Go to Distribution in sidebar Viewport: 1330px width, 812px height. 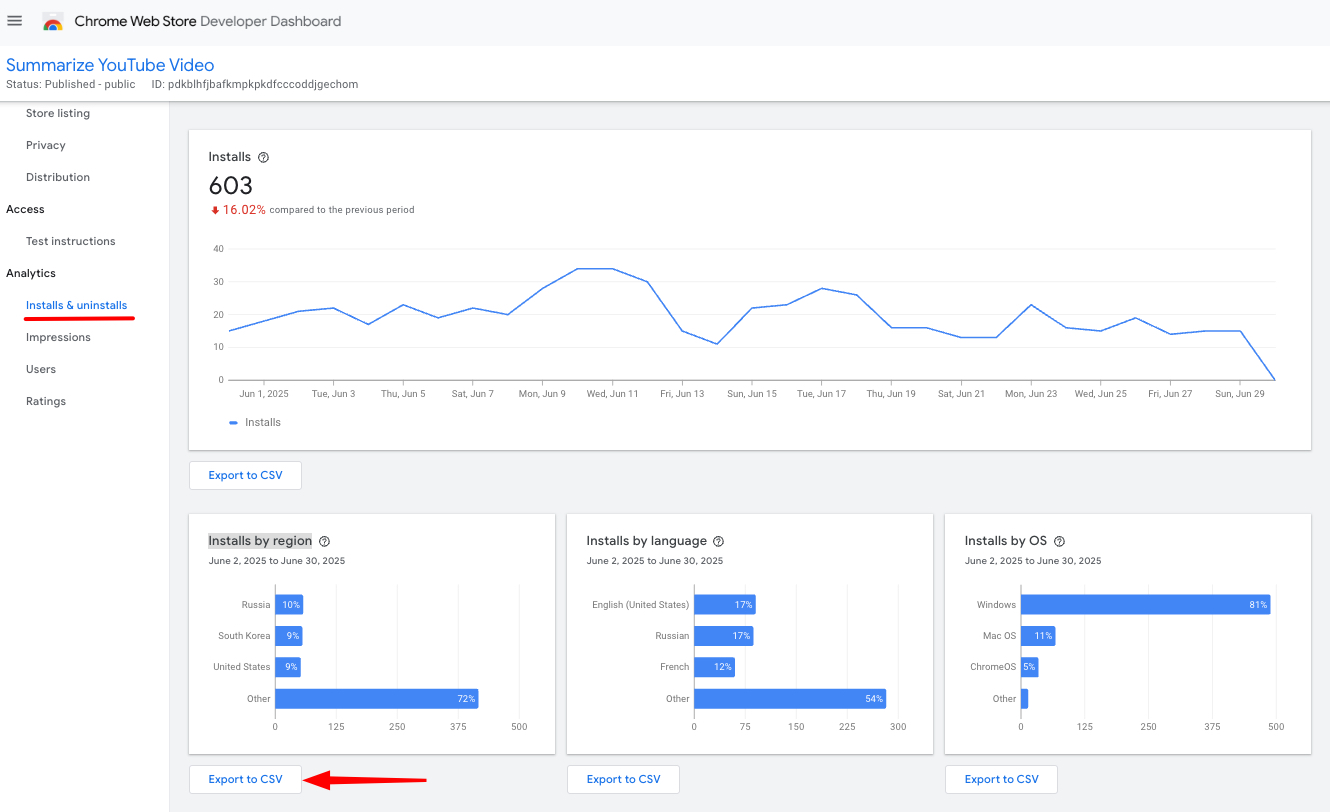58,177
